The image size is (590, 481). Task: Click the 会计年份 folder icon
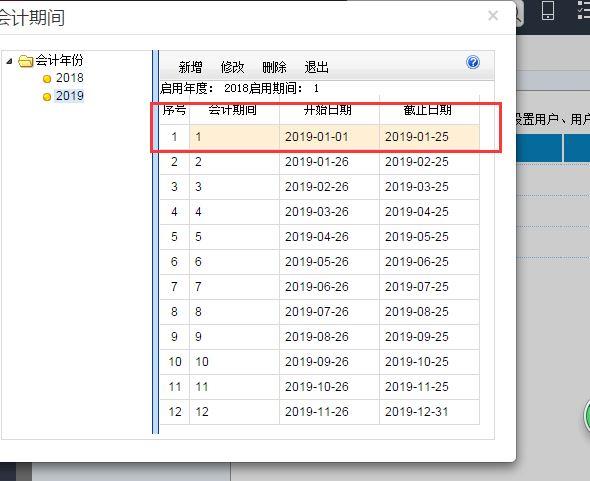pos(26,61)
